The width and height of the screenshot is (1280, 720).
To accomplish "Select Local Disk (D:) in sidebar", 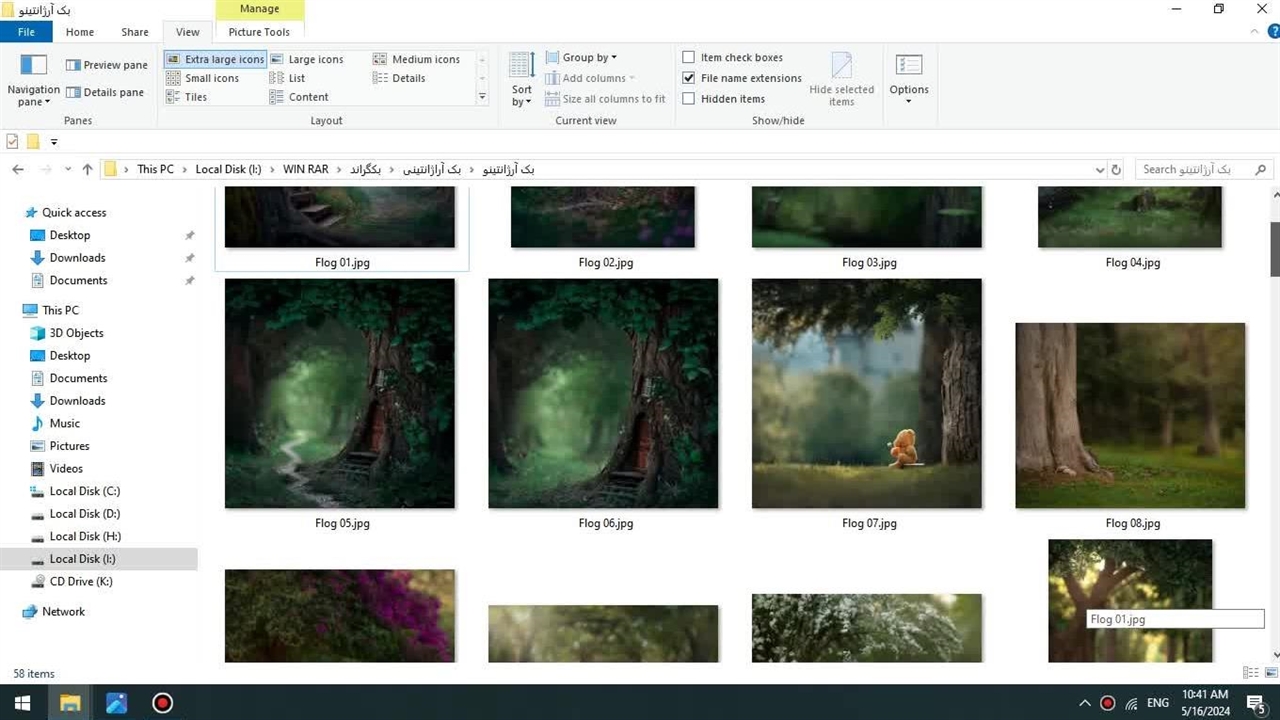I will (84, 514).
